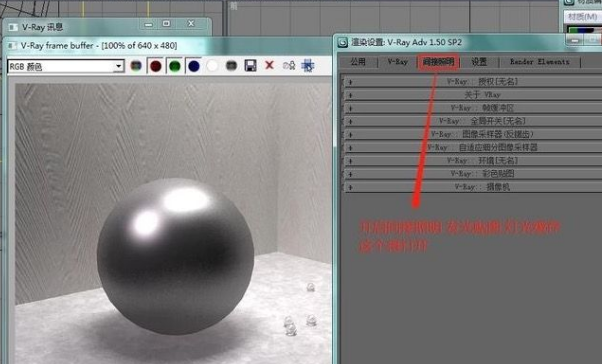Image resolution: width=602 pixels, height=364 pixels.
Task: Open the 设置 tab
Action: tap(479, 62)
